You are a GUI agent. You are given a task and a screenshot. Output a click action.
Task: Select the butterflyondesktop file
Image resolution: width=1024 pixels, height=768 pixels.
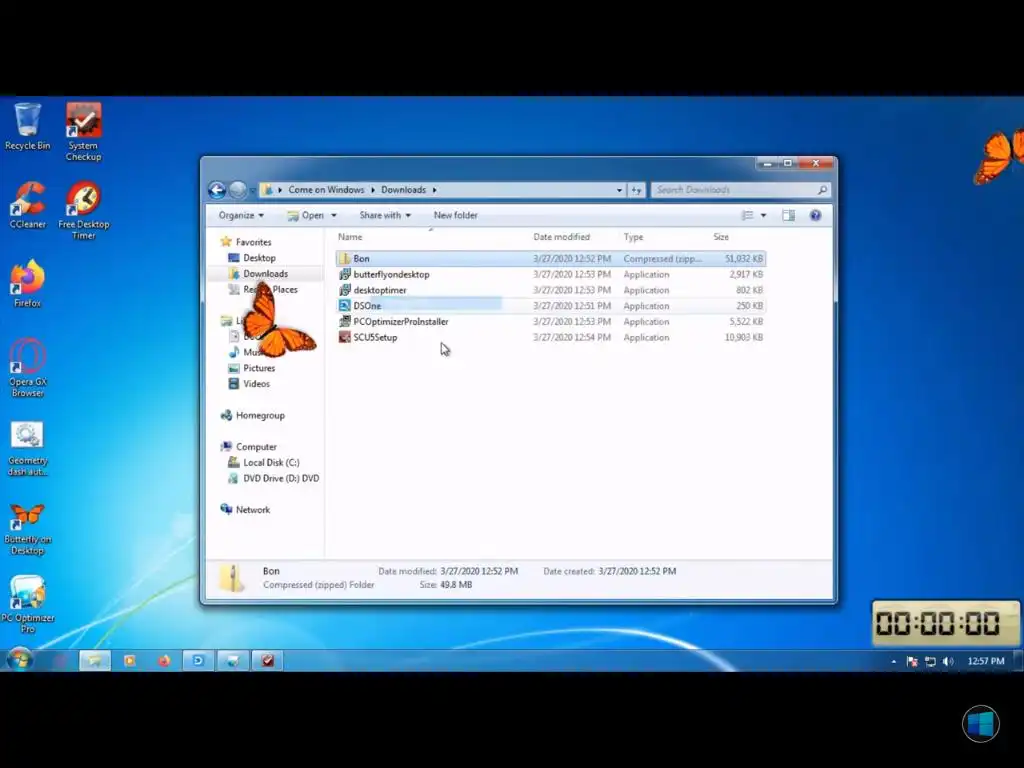tap(551, 275)
